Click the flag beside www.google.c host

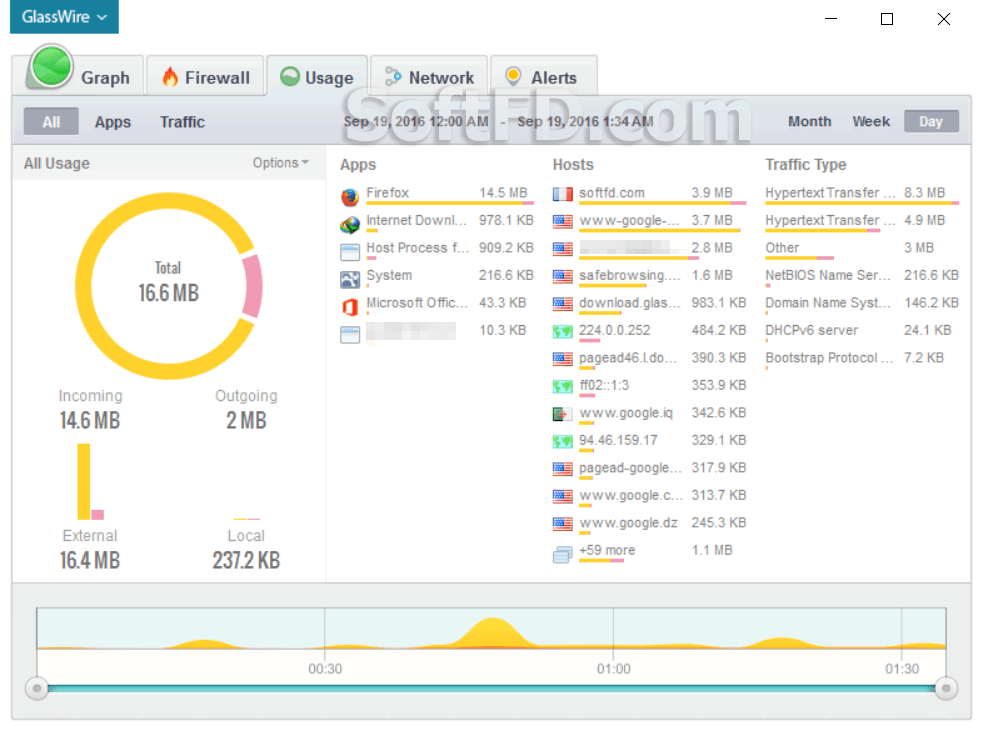[x=562, y=496]
